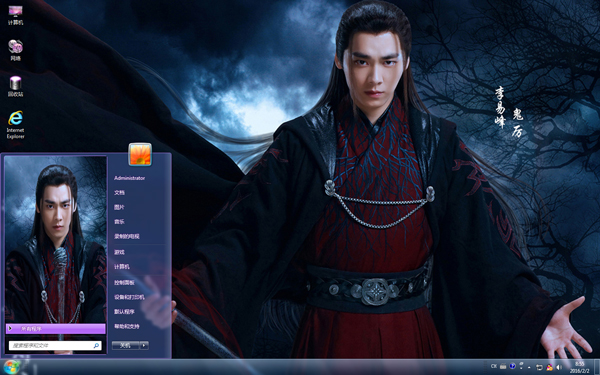This screenshot has width=600, height=375.
Task: Open 图片 in the Start menu
Action: tap(119, 207)
